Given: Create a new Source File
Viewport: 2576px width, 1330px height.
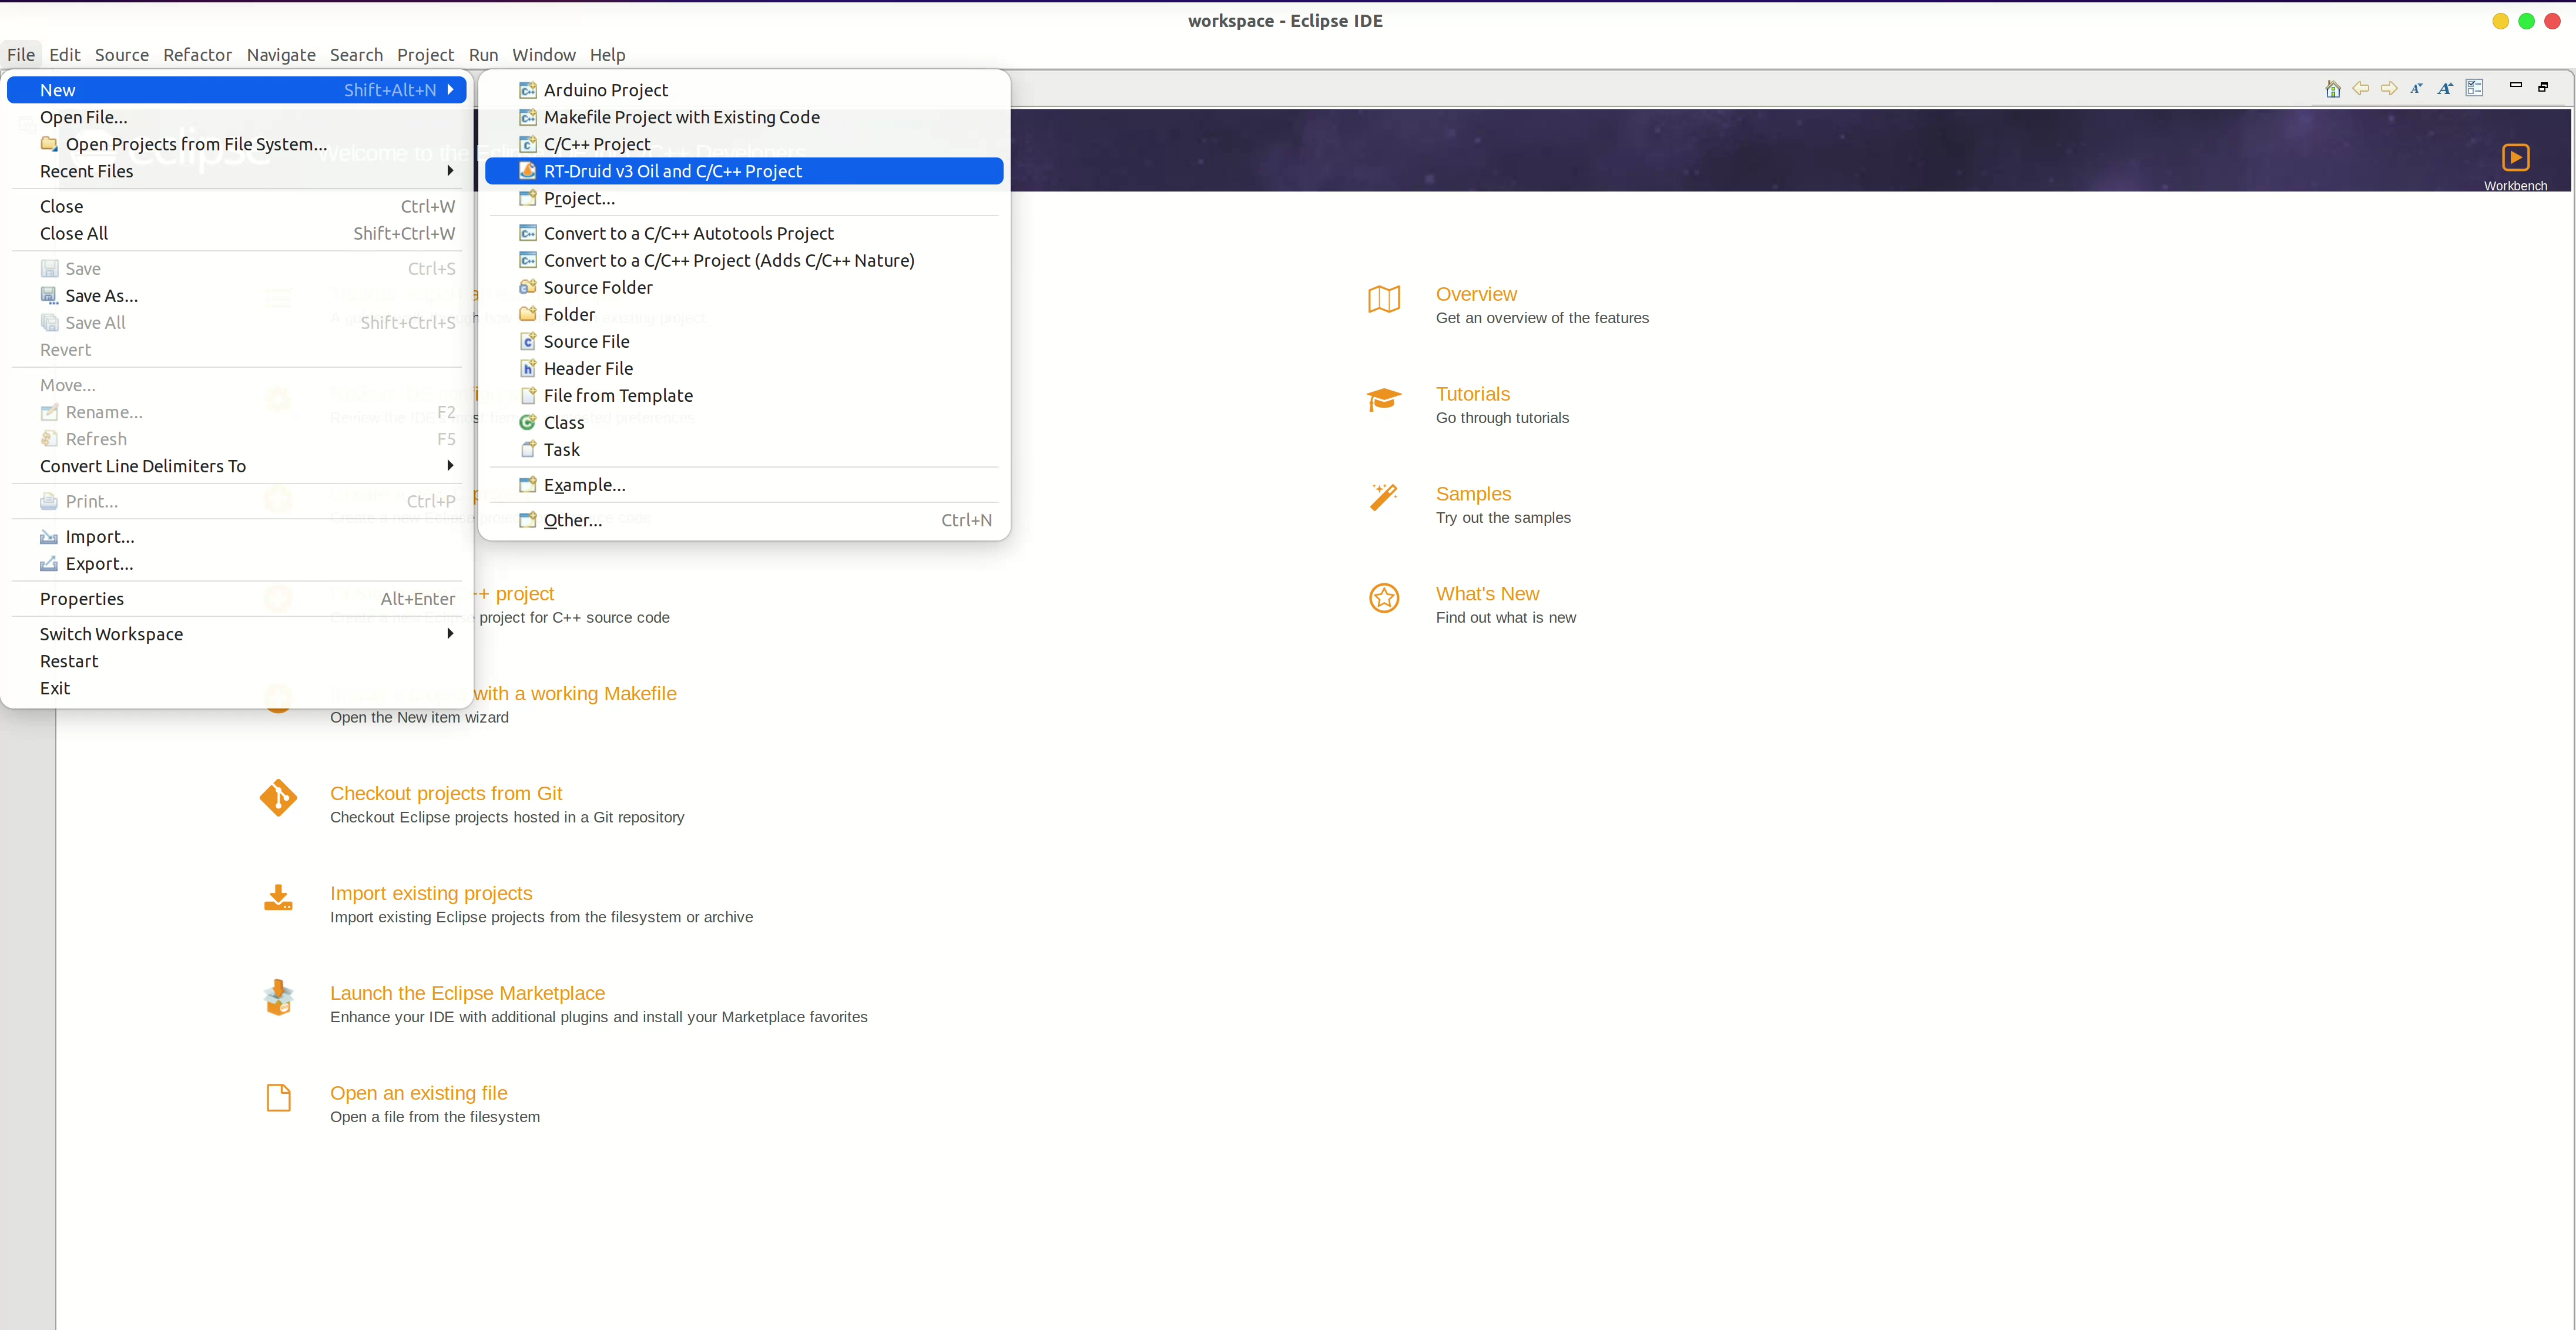Looking at the screenshot, I should [744, 341].
